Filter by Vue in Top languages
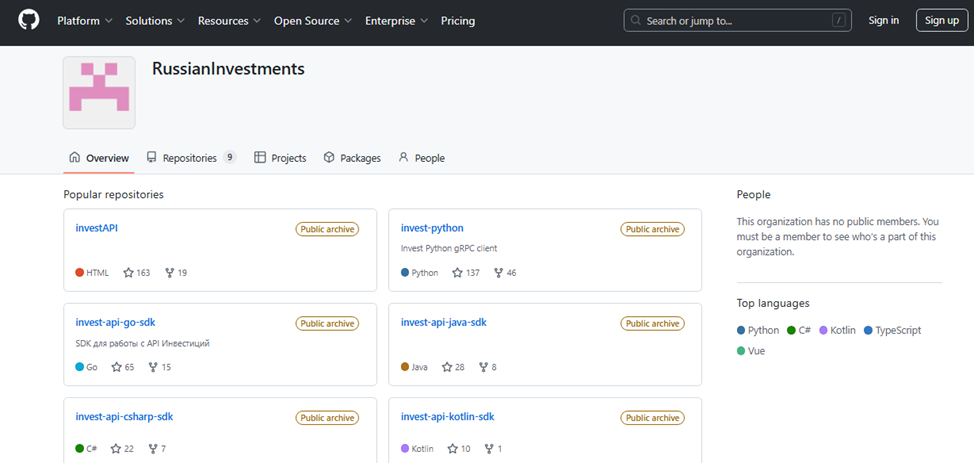 click(x=751, y=351)
